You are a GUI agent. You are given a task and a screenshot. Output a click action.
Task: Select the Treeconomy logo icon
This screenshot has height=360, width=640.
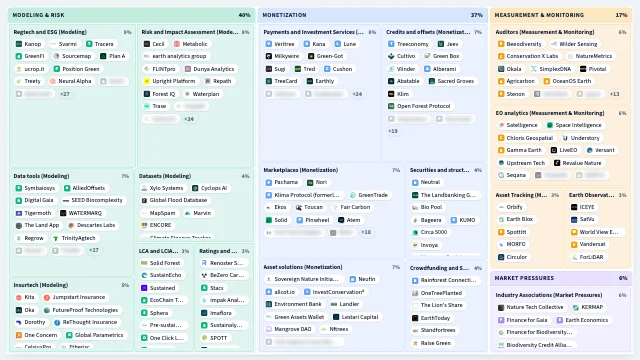[x=391, y=44]
